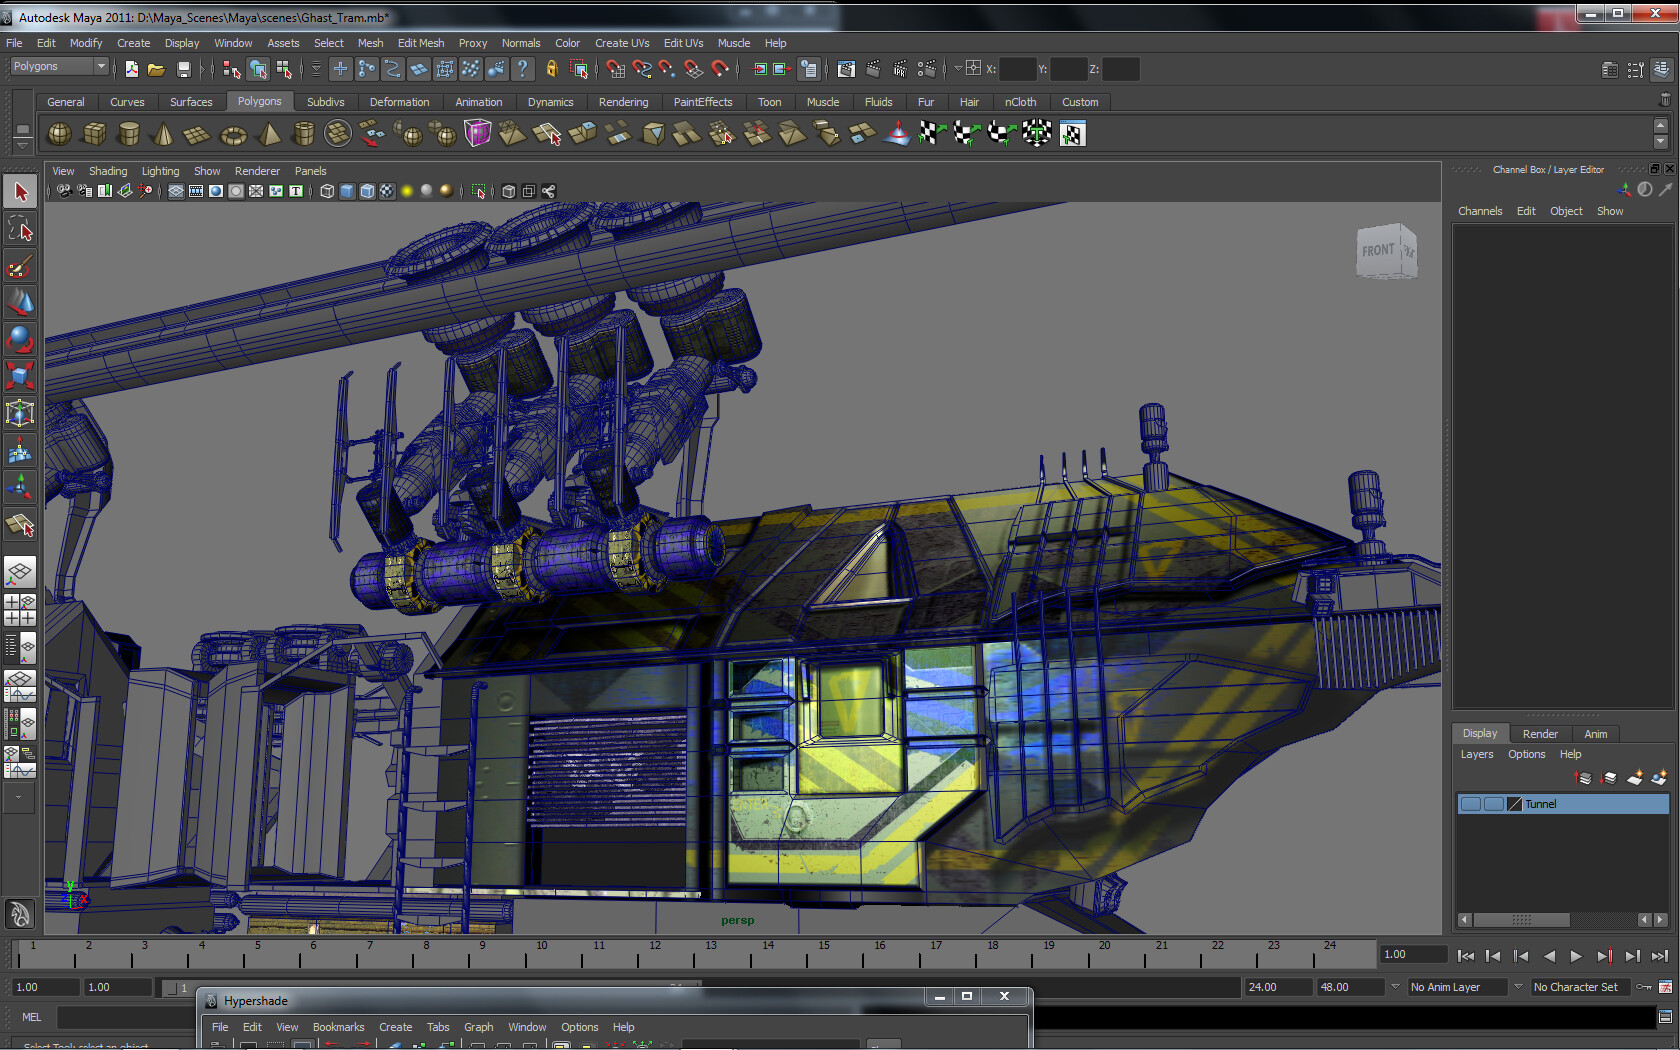Screen dimensions: 1680x1050
Task: Toggle the auto keyframe key icon
Action: (x=1644, y=987)
